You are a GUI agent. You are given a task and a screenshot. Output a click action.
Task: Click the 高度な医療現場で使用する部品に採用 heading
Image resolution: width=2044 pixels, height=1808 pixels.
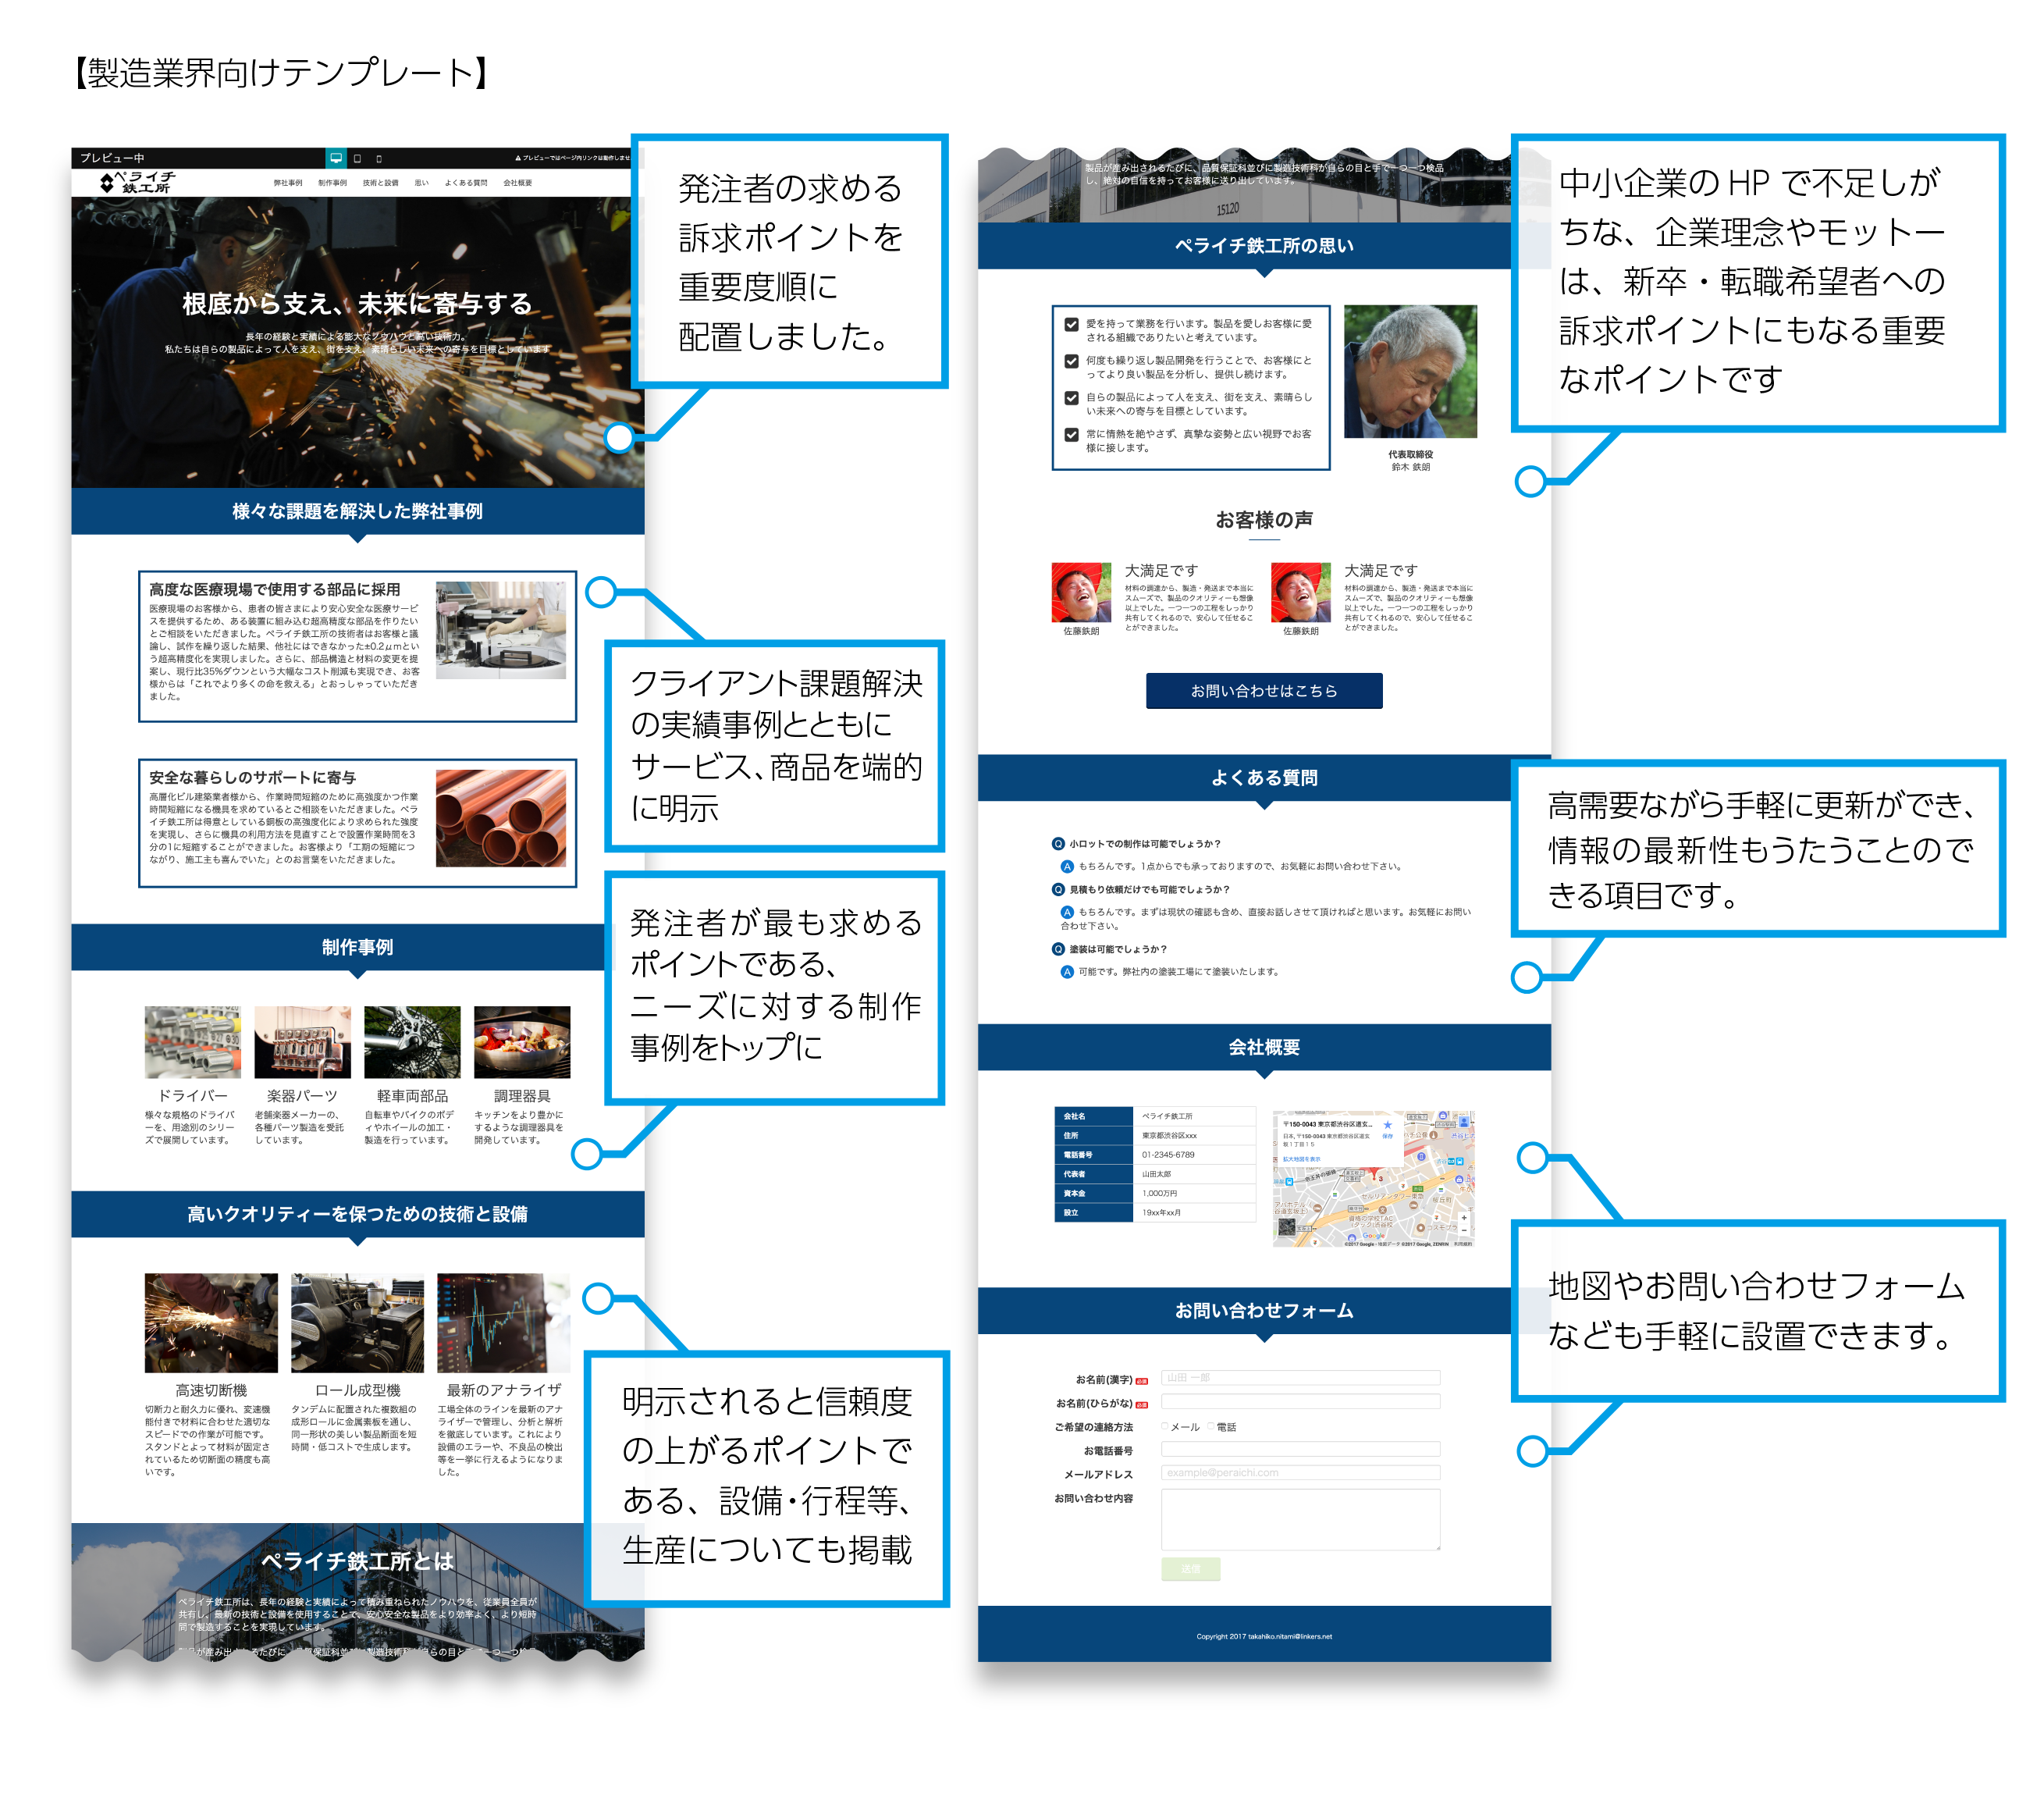[275, 589]
